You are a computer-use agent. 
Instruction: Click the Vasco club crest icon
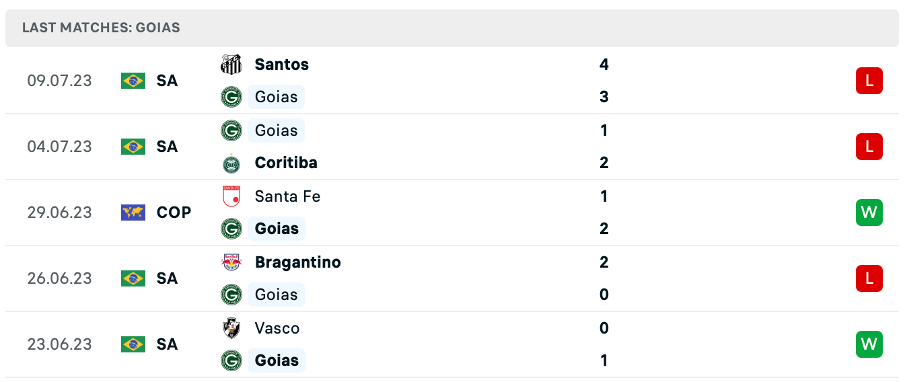(x=231, y=328)
